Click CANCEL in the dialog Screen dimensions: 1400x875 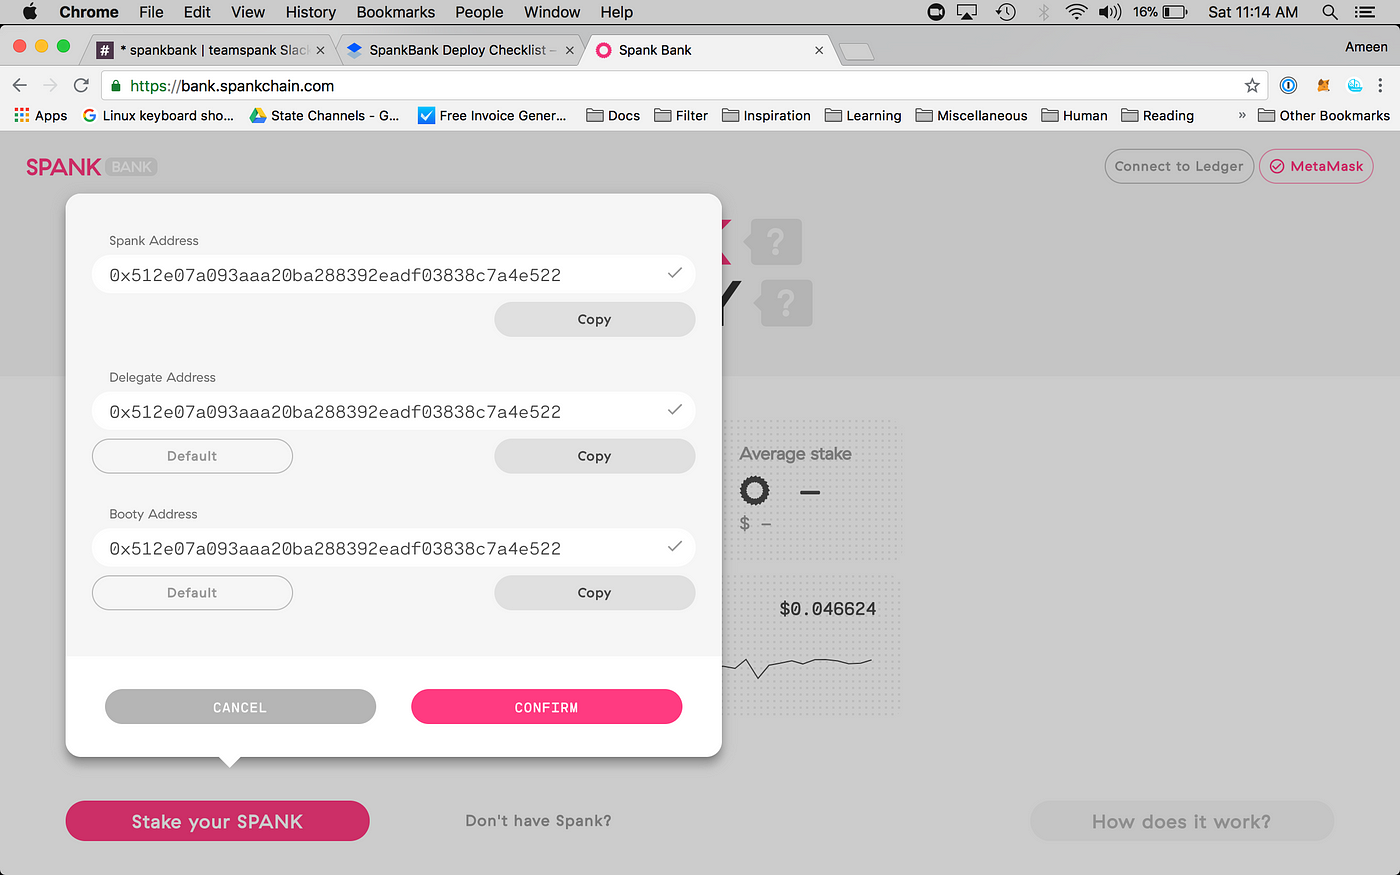(240, 707)
